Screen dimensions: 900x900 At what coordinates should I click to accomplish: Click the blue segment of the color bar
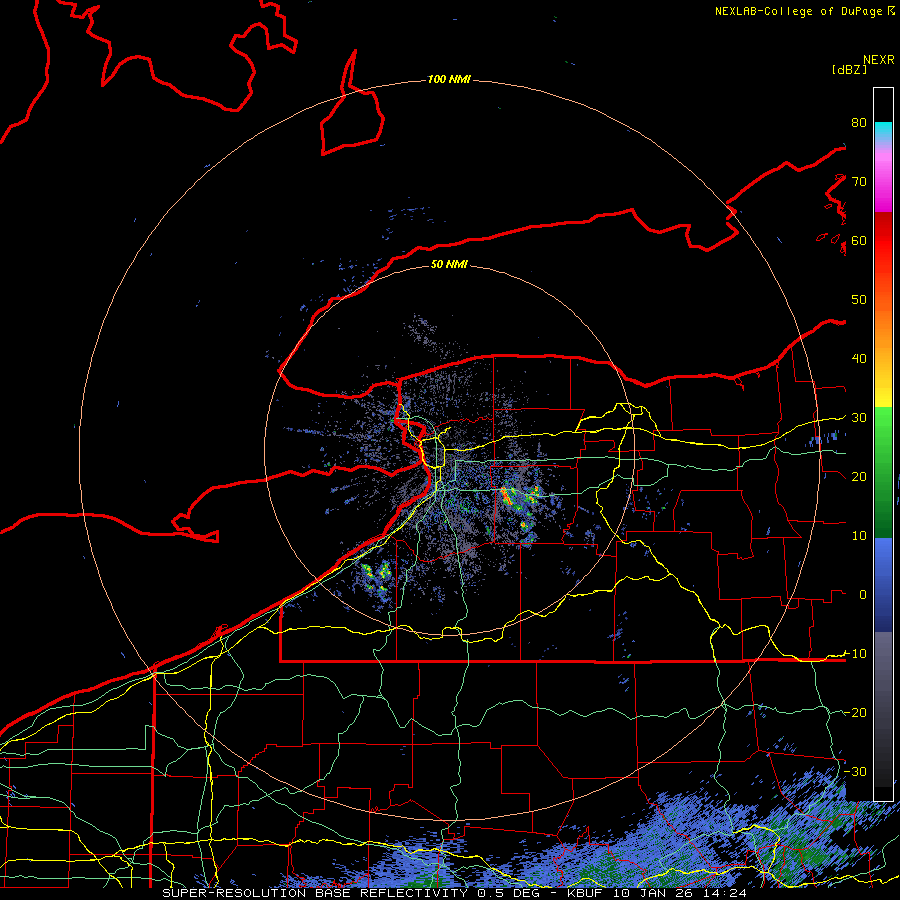tap(883, 585)
